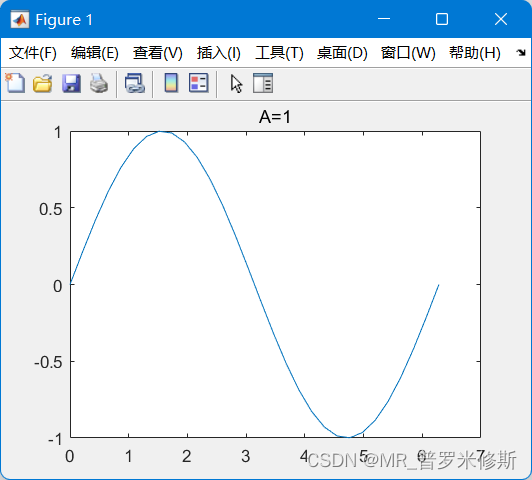Image resolution: width=532 pixels, height=480 pixels.
Task: Open the 插入(I) menu
Action: pyautogui.click(x=219, y=53)
